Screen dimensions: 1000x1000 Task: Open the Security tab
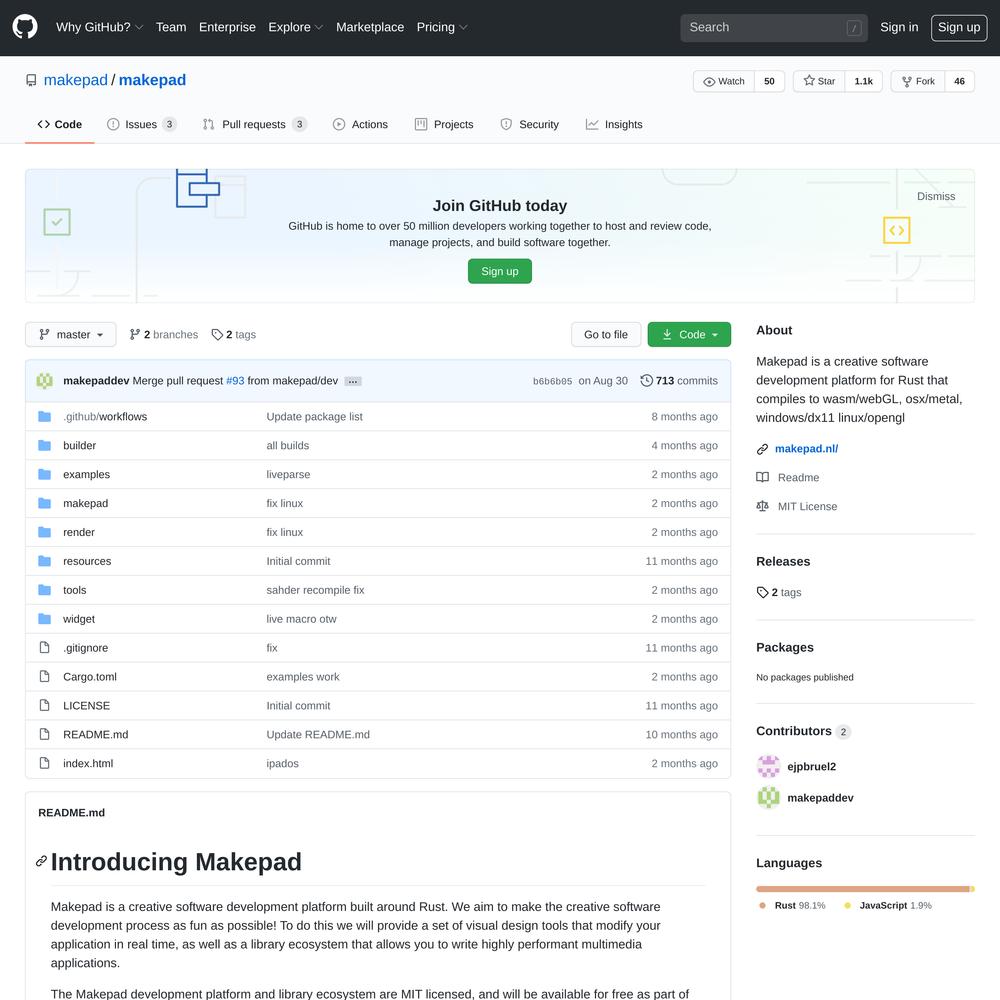click(x=529, y=124)
